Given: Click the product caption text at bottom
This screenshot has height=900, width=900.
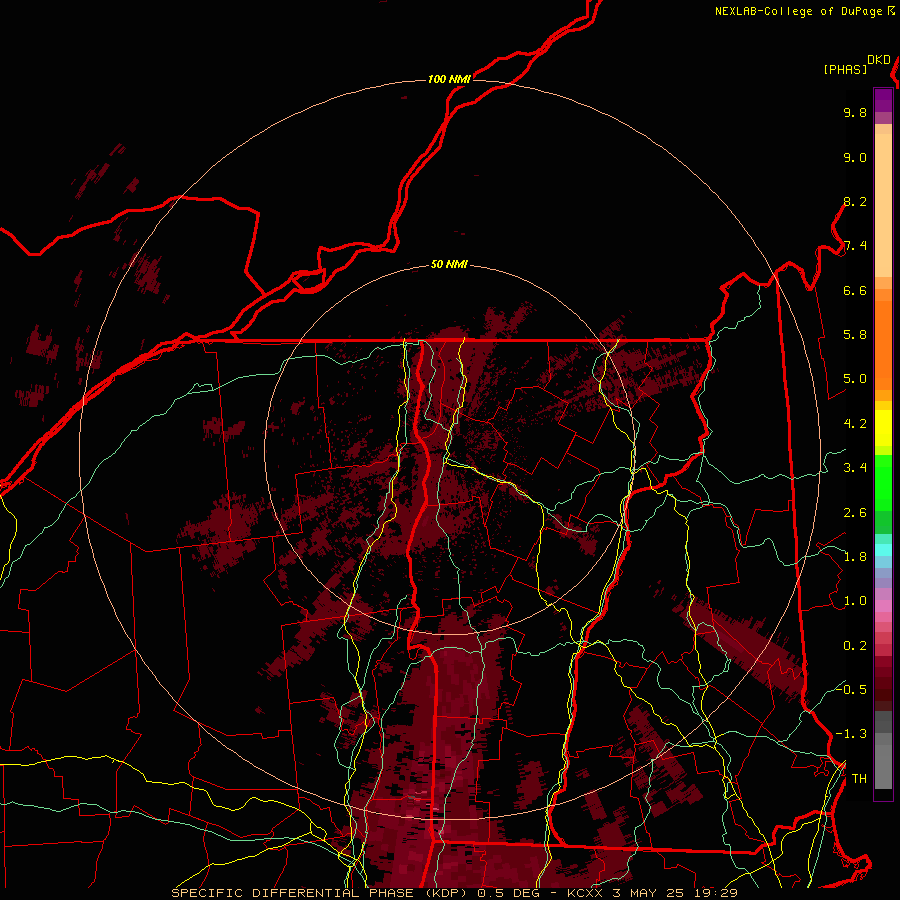Looking at the screenshot, I should click(454, 893).
